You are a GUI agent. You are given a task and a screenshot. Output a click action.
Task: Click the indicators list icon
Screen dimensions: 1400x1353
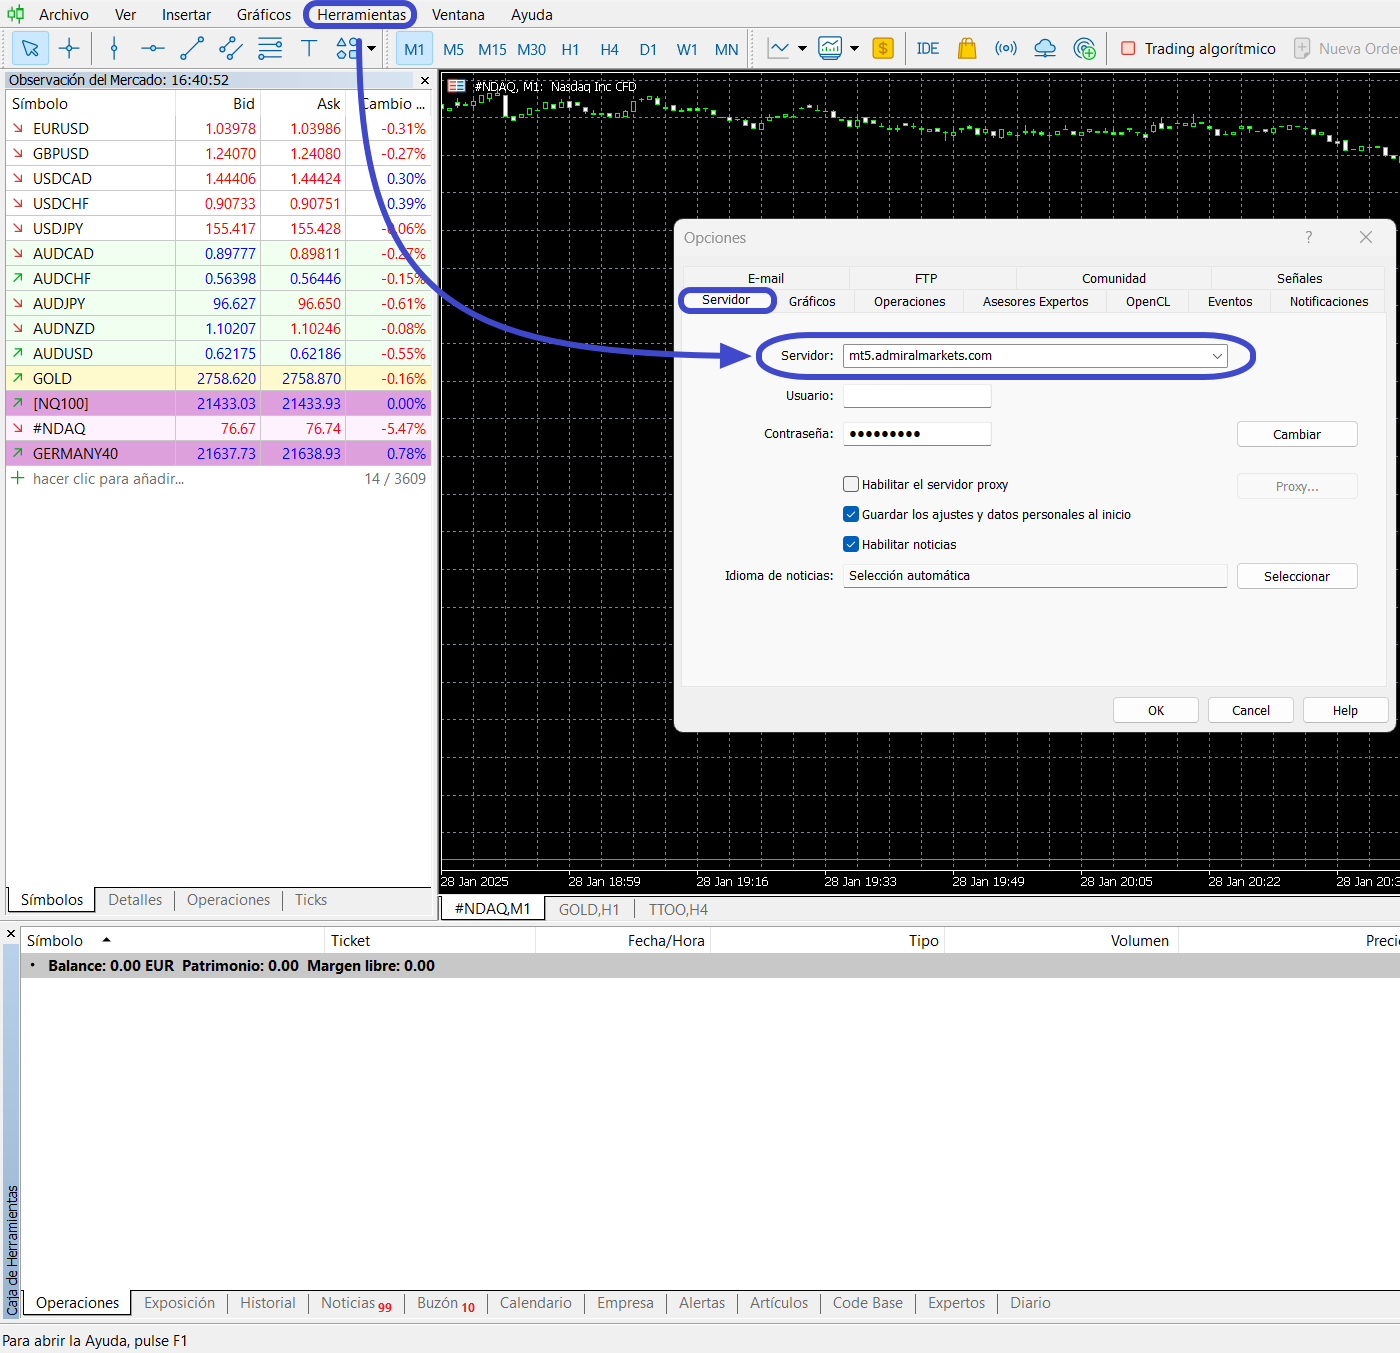830,48
